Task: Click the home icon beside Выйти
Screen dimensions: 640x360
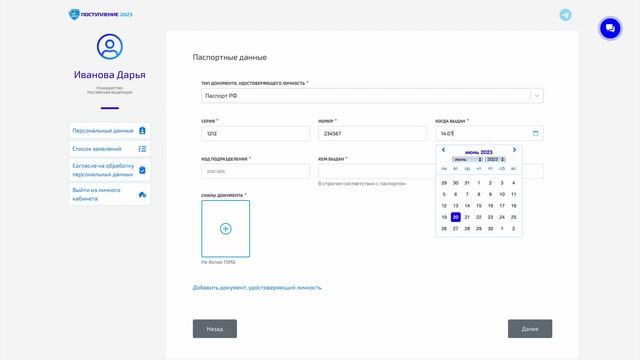Action: click(142, 195)
